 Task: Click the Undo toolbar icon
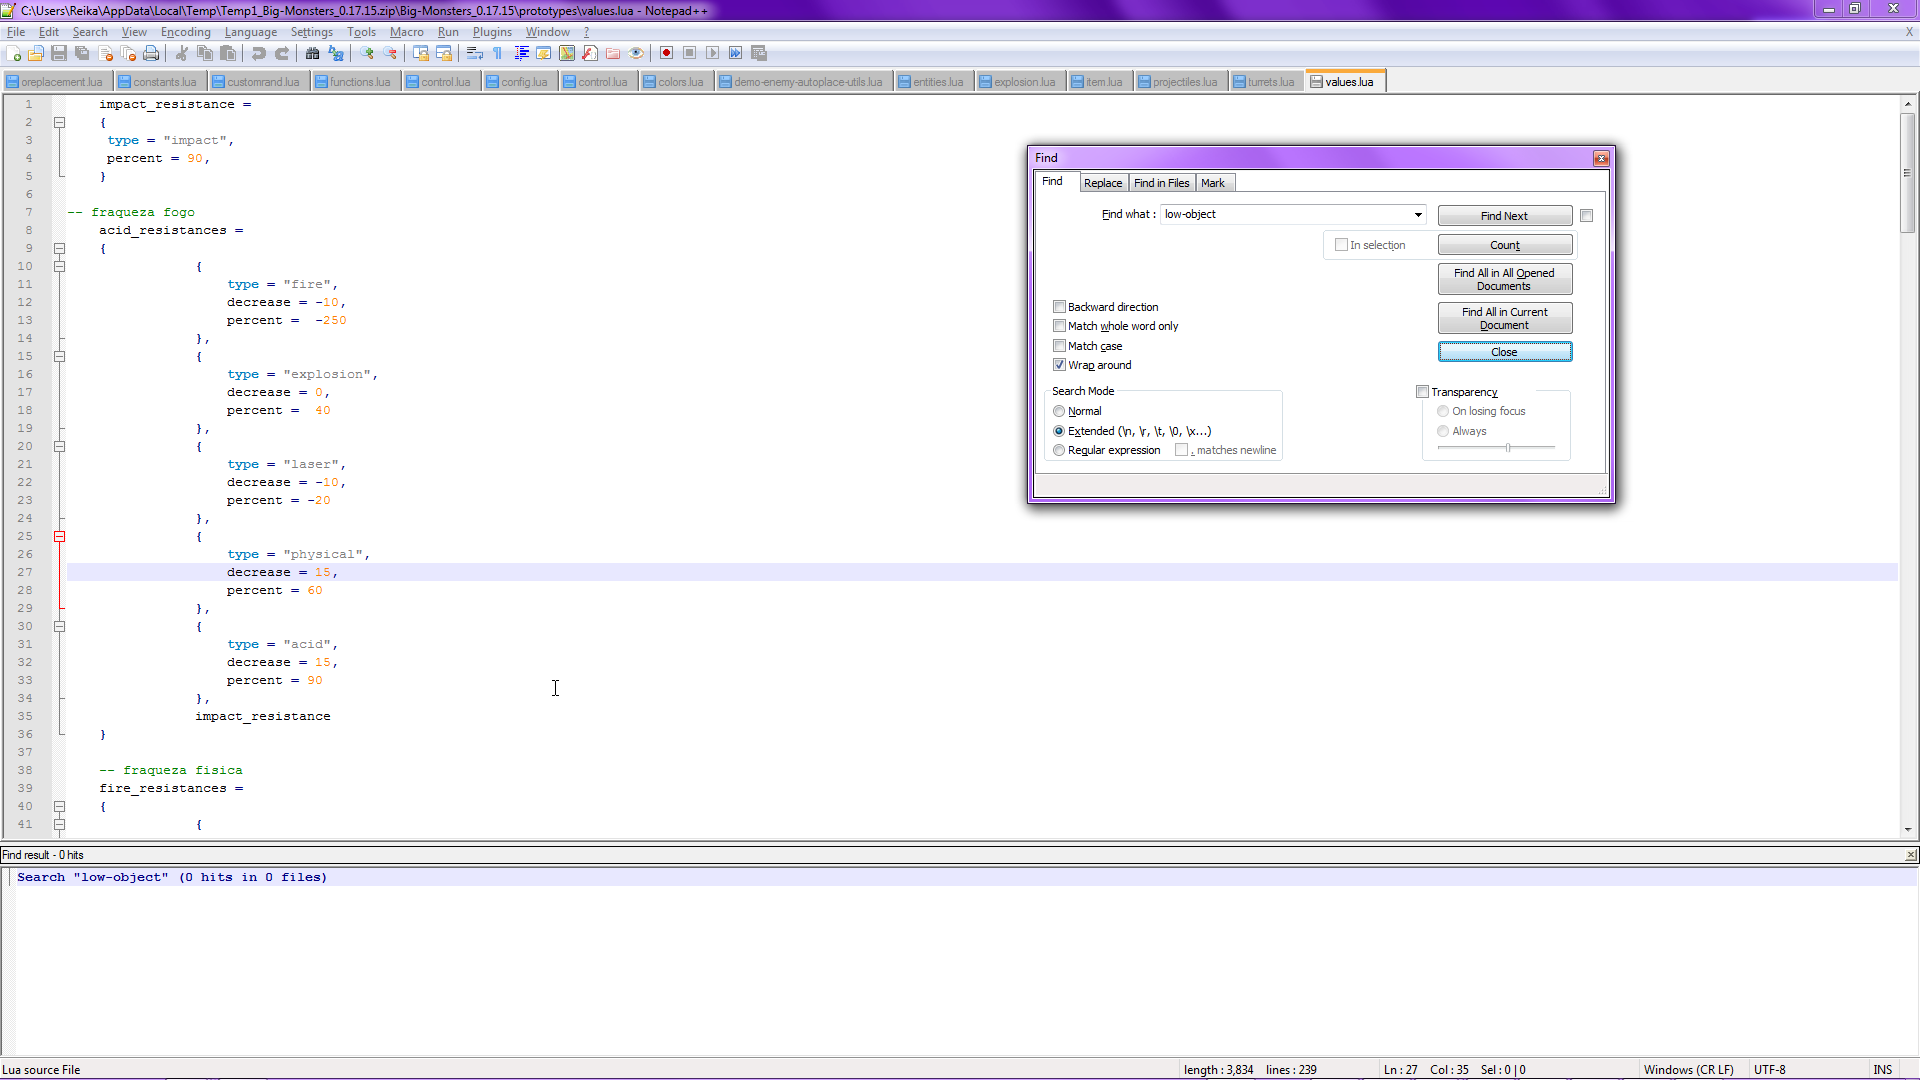point(258,53)
